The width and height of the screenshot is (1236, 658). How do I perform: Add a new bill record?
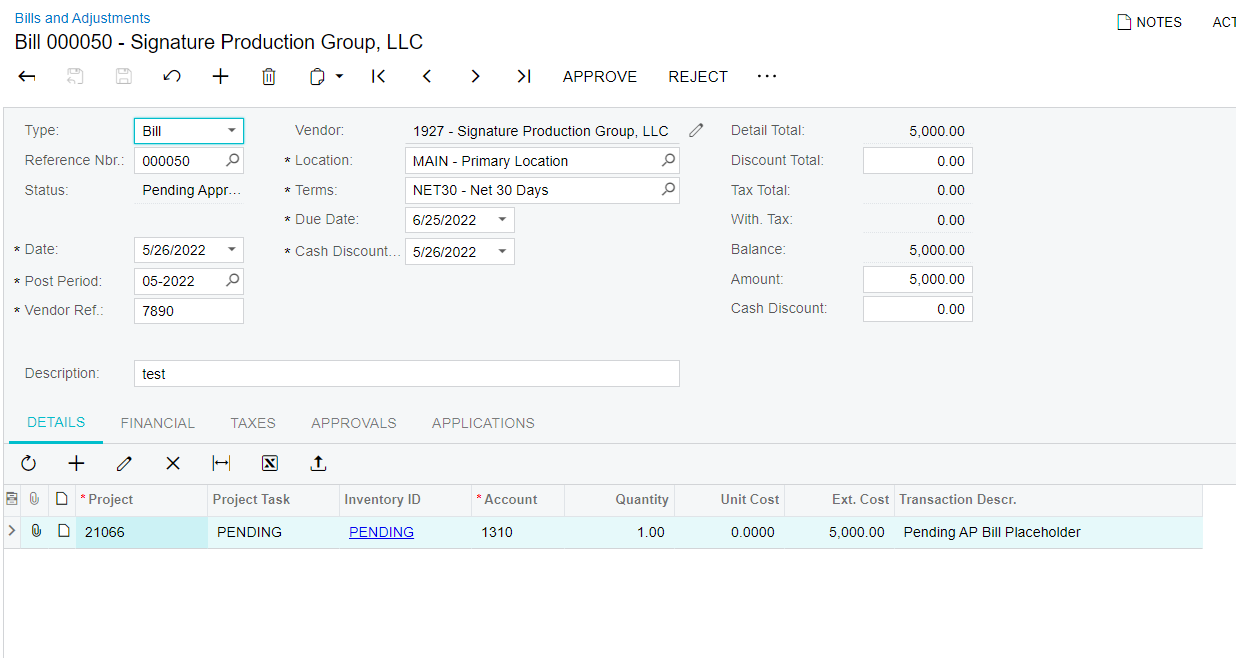[x=221, y=77]
